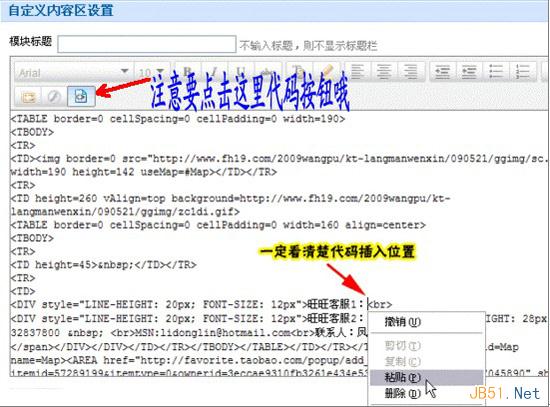The width and height of the screenshot is (550, 407).
Task: Center align text in editor toolbar
Action: [384, 72]
